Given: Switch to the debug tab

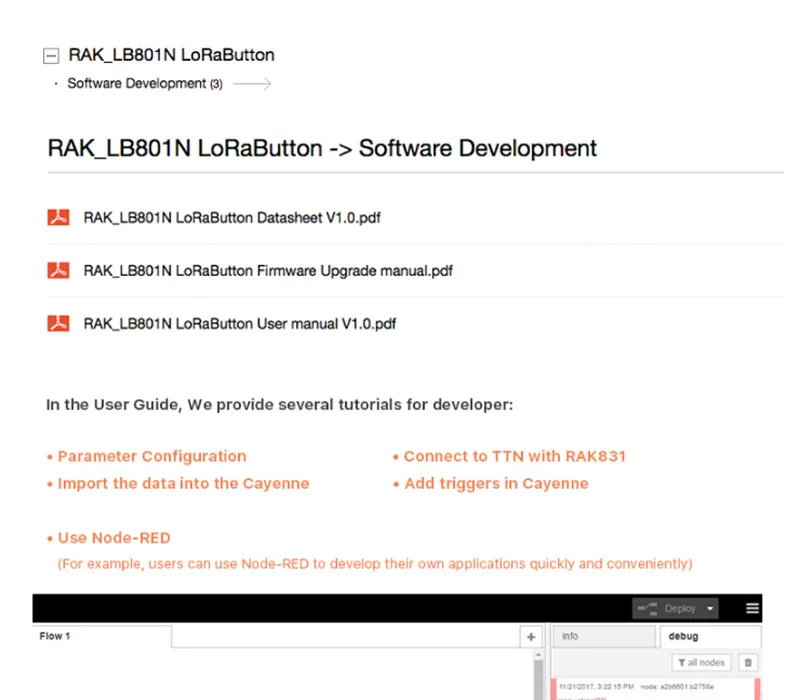Looking at the screenshot, I should tap(710, 636).
